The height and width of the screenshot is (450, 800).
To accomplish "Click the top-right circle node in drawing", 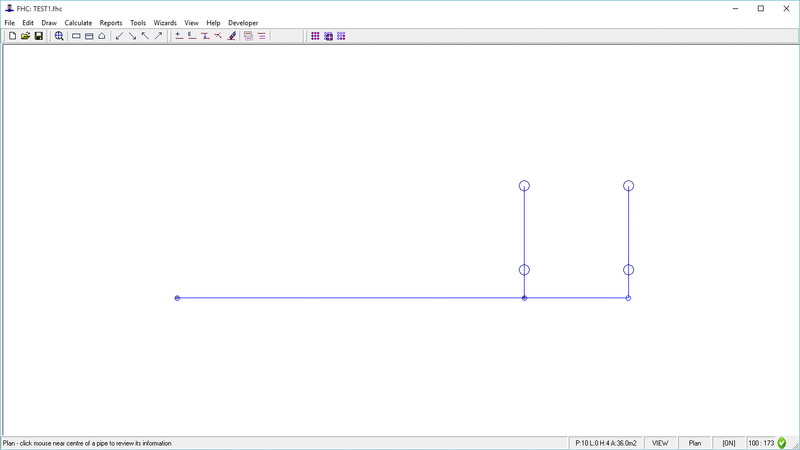I will pos(628,186).
